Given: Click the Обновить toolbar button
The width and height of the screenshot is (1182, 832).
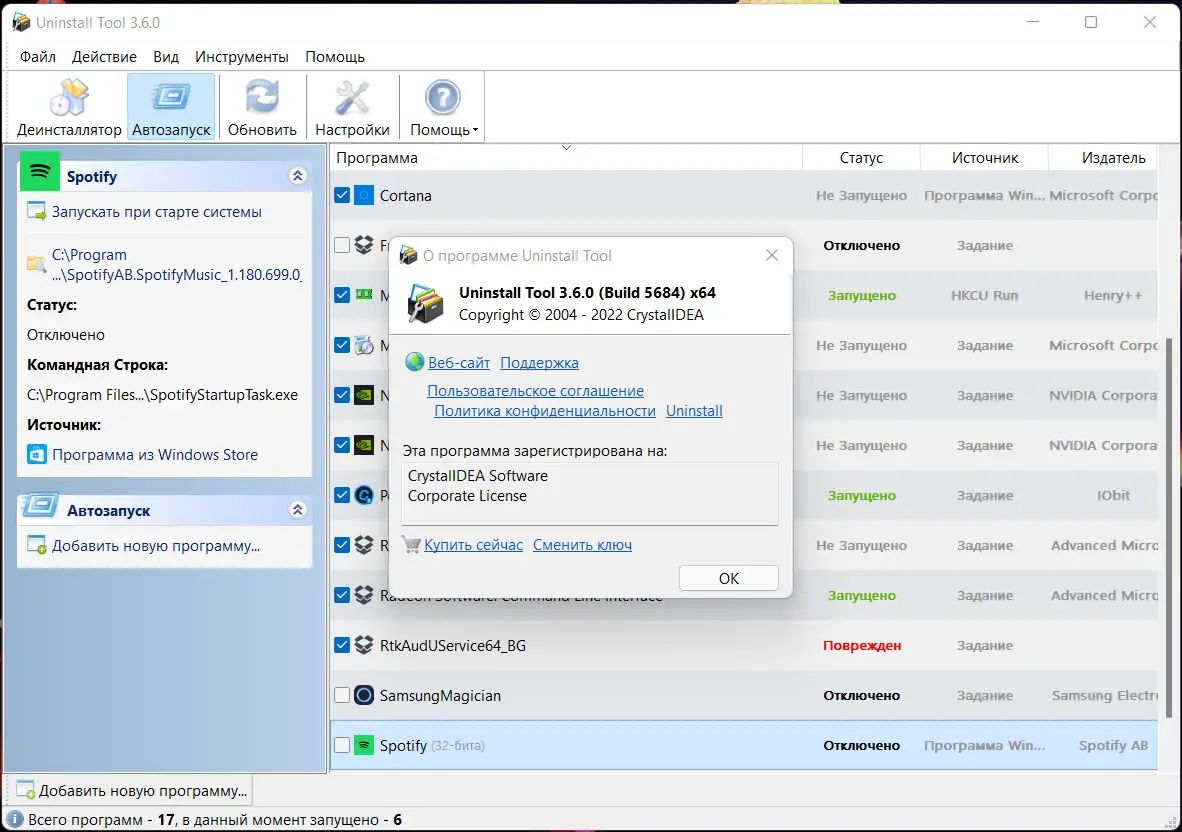Looking at the screenshot, I should click(262, 107).
